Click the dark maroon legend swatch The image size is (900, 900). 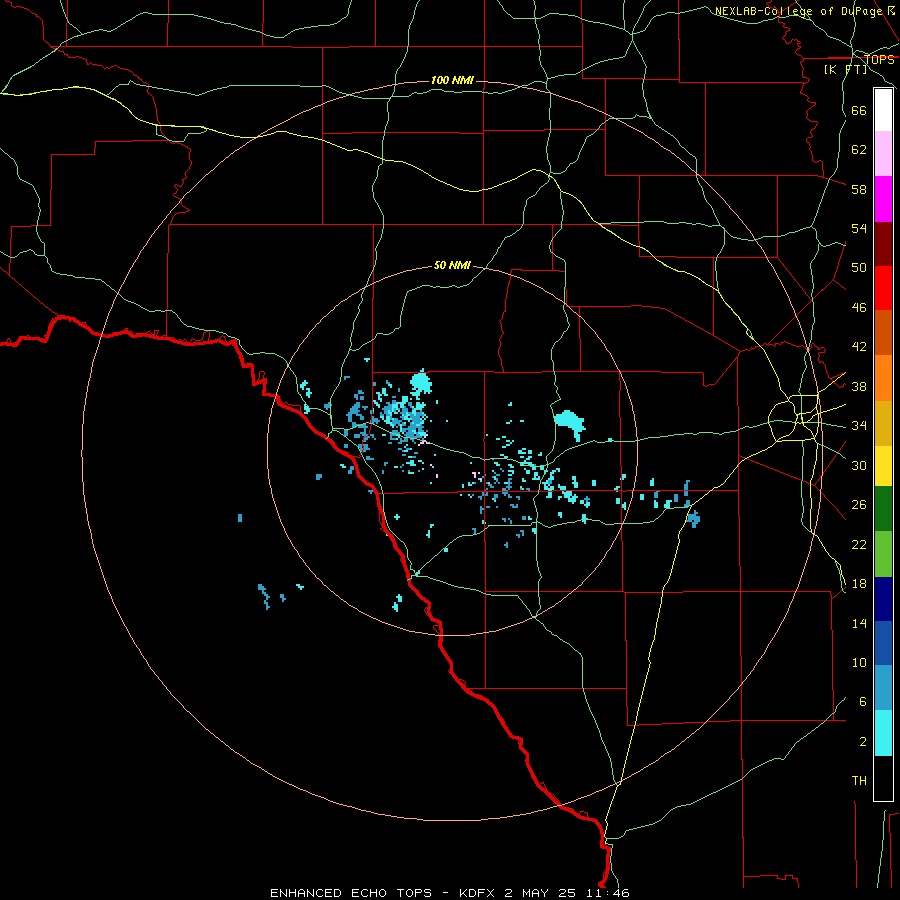click(x=883, y=244)
